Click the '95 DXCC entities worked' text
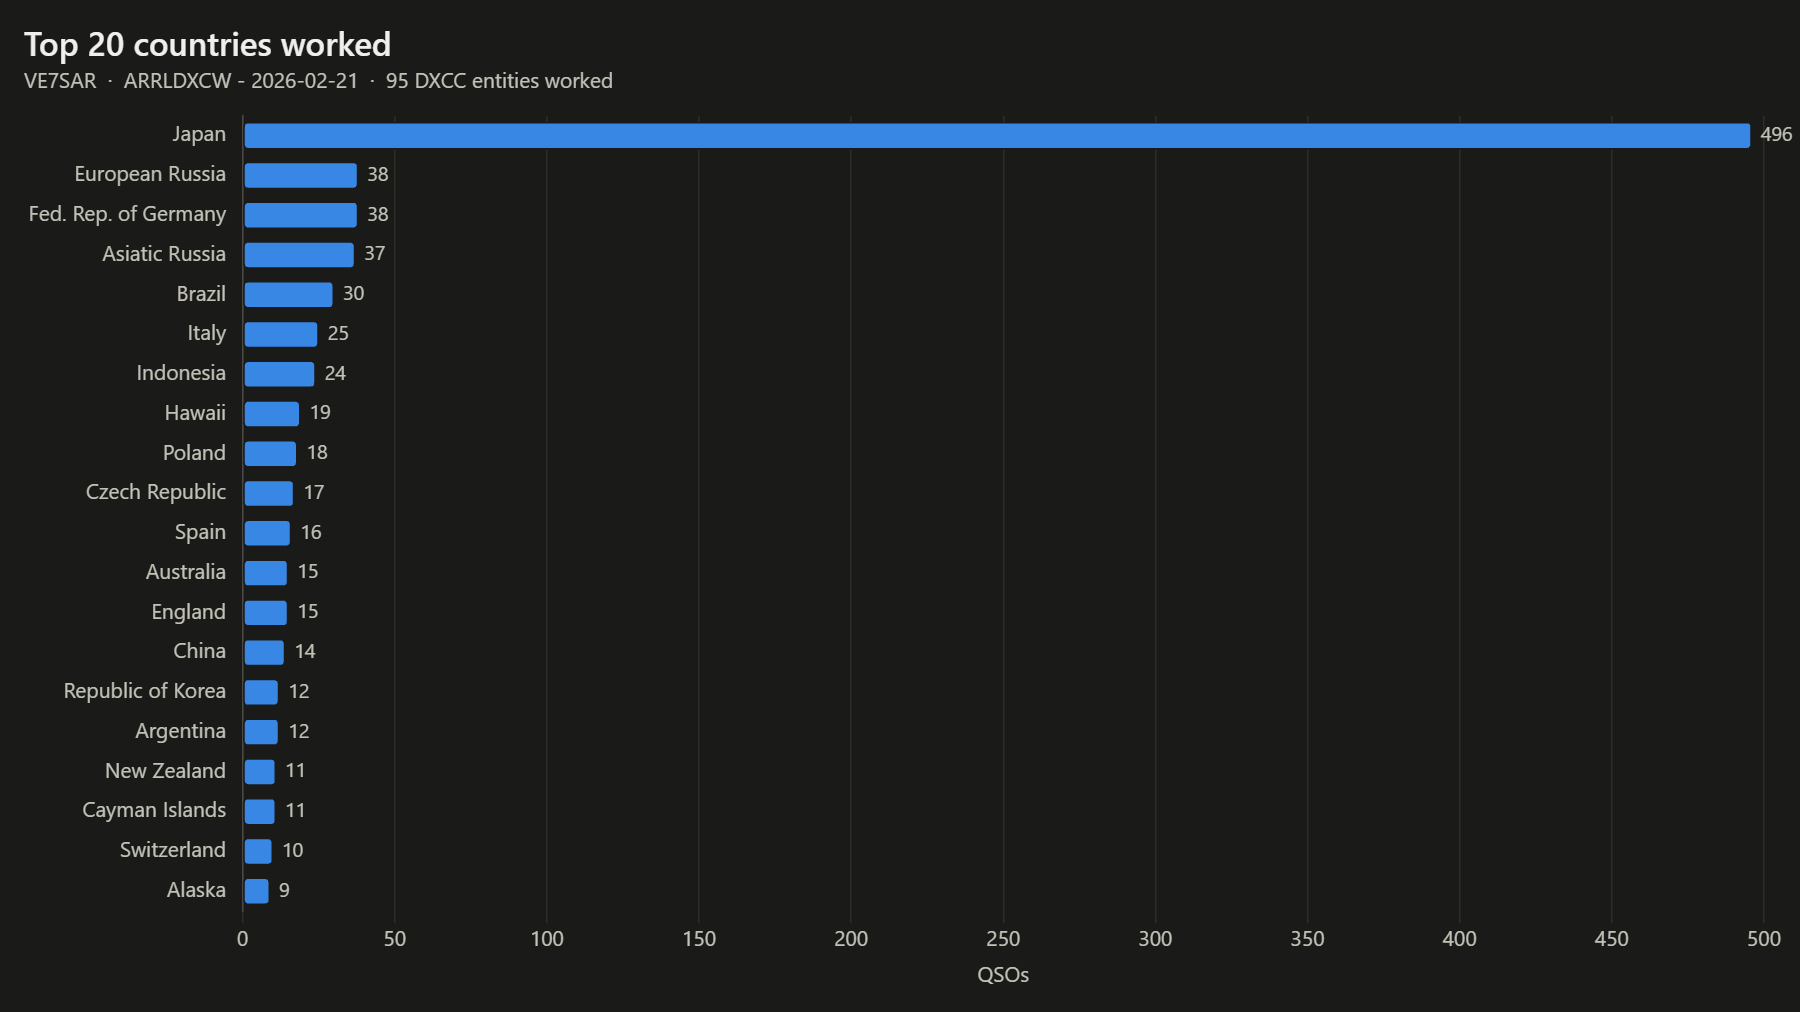 click(499, 81)
